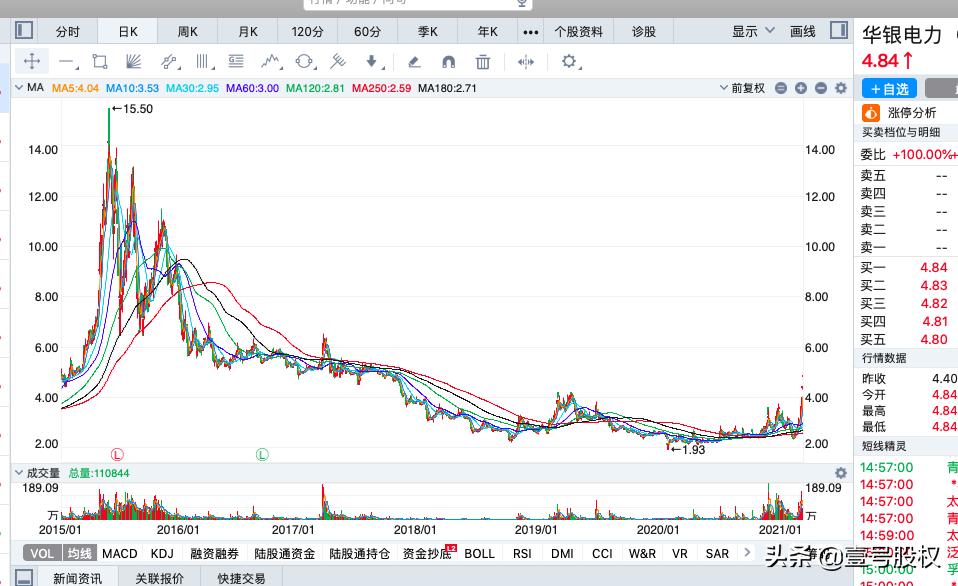The width and height of the screenshot is (958, 586).
Task: Toggle the crosshair move tool
Action: click(32, 62)
